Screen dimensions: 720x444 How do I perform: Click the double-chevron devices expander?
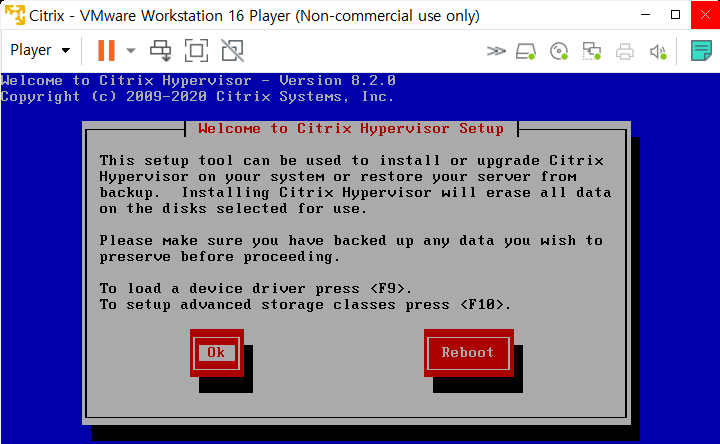(x=496, y=51)
